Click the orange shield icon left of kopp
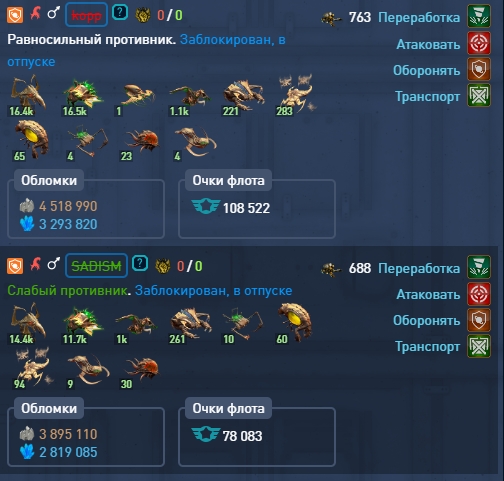This screenshot has height=481, width=504. tap(15, 15)
